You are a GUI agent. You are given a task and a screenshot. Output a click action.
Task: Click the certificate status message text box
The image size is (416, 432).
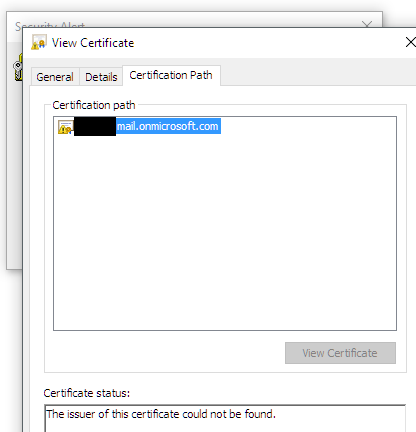pyautogui.click(x=225, y=418)
